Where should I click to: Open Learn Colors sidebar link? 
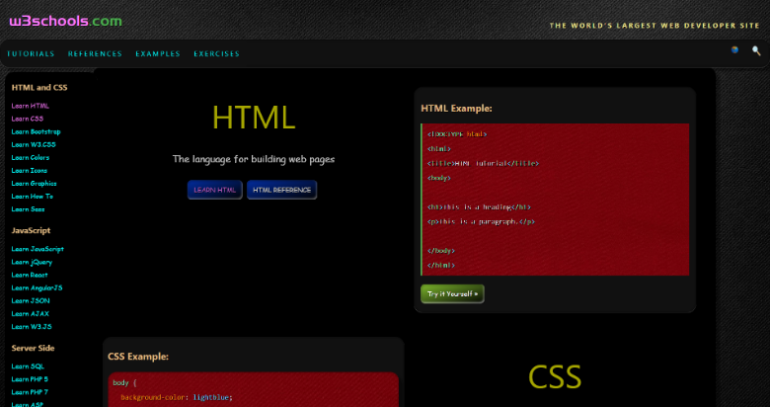(30, 158)
